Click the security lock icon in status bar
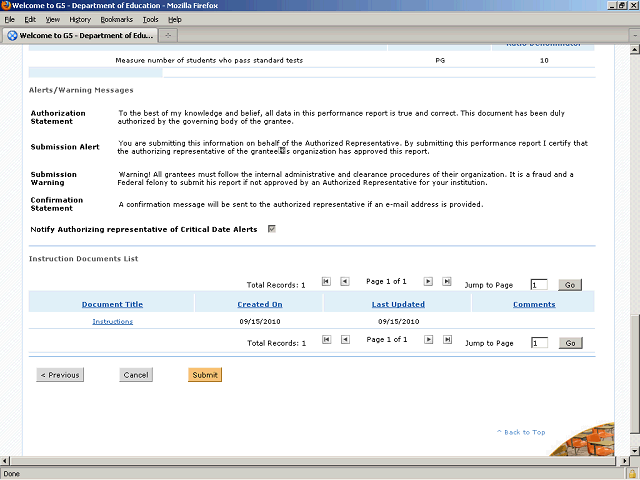The image size is (640, 480). [x=633, y=474]
